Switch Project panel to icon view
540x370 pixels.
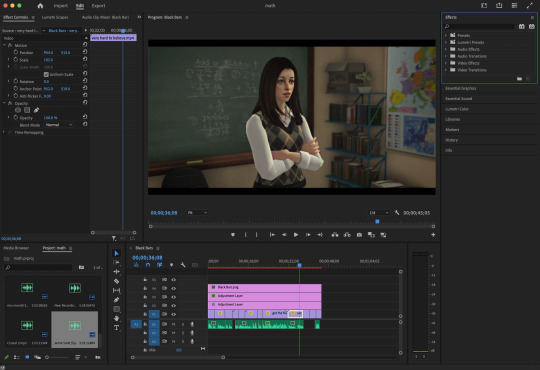[27, 357]
